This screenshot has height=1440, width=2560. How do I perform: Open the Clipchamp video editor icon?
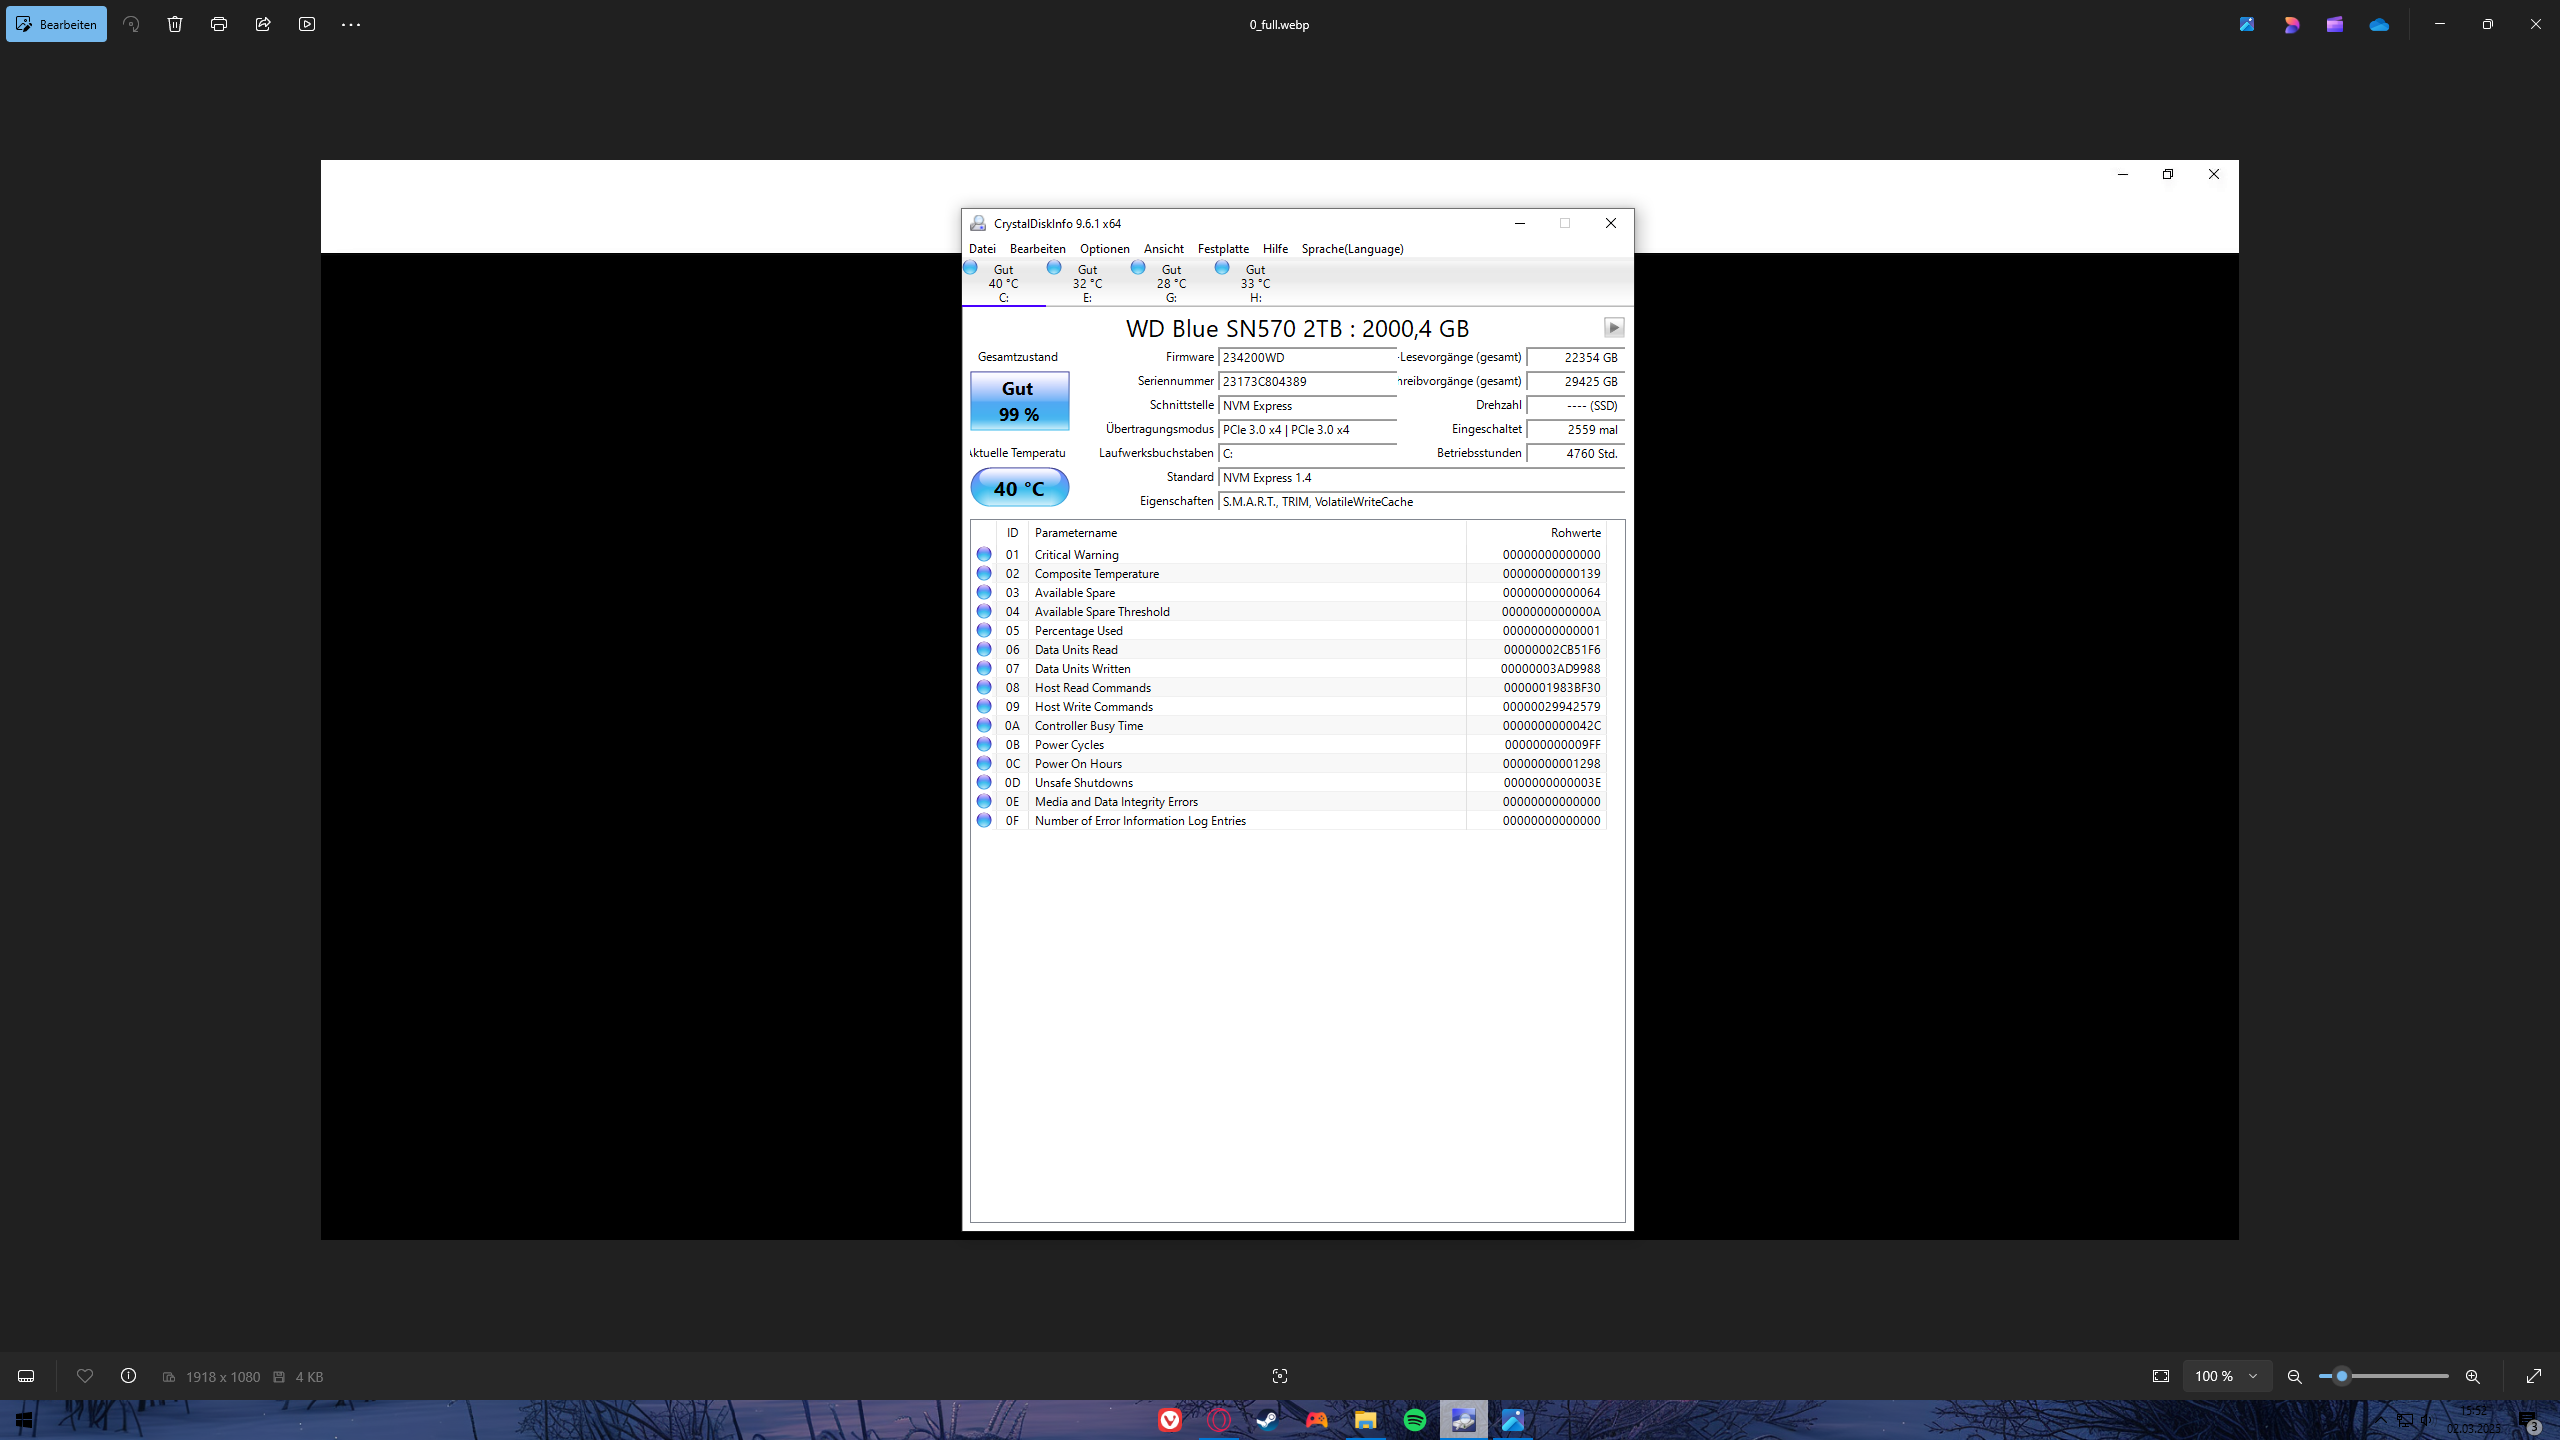tap(2335, 24)
